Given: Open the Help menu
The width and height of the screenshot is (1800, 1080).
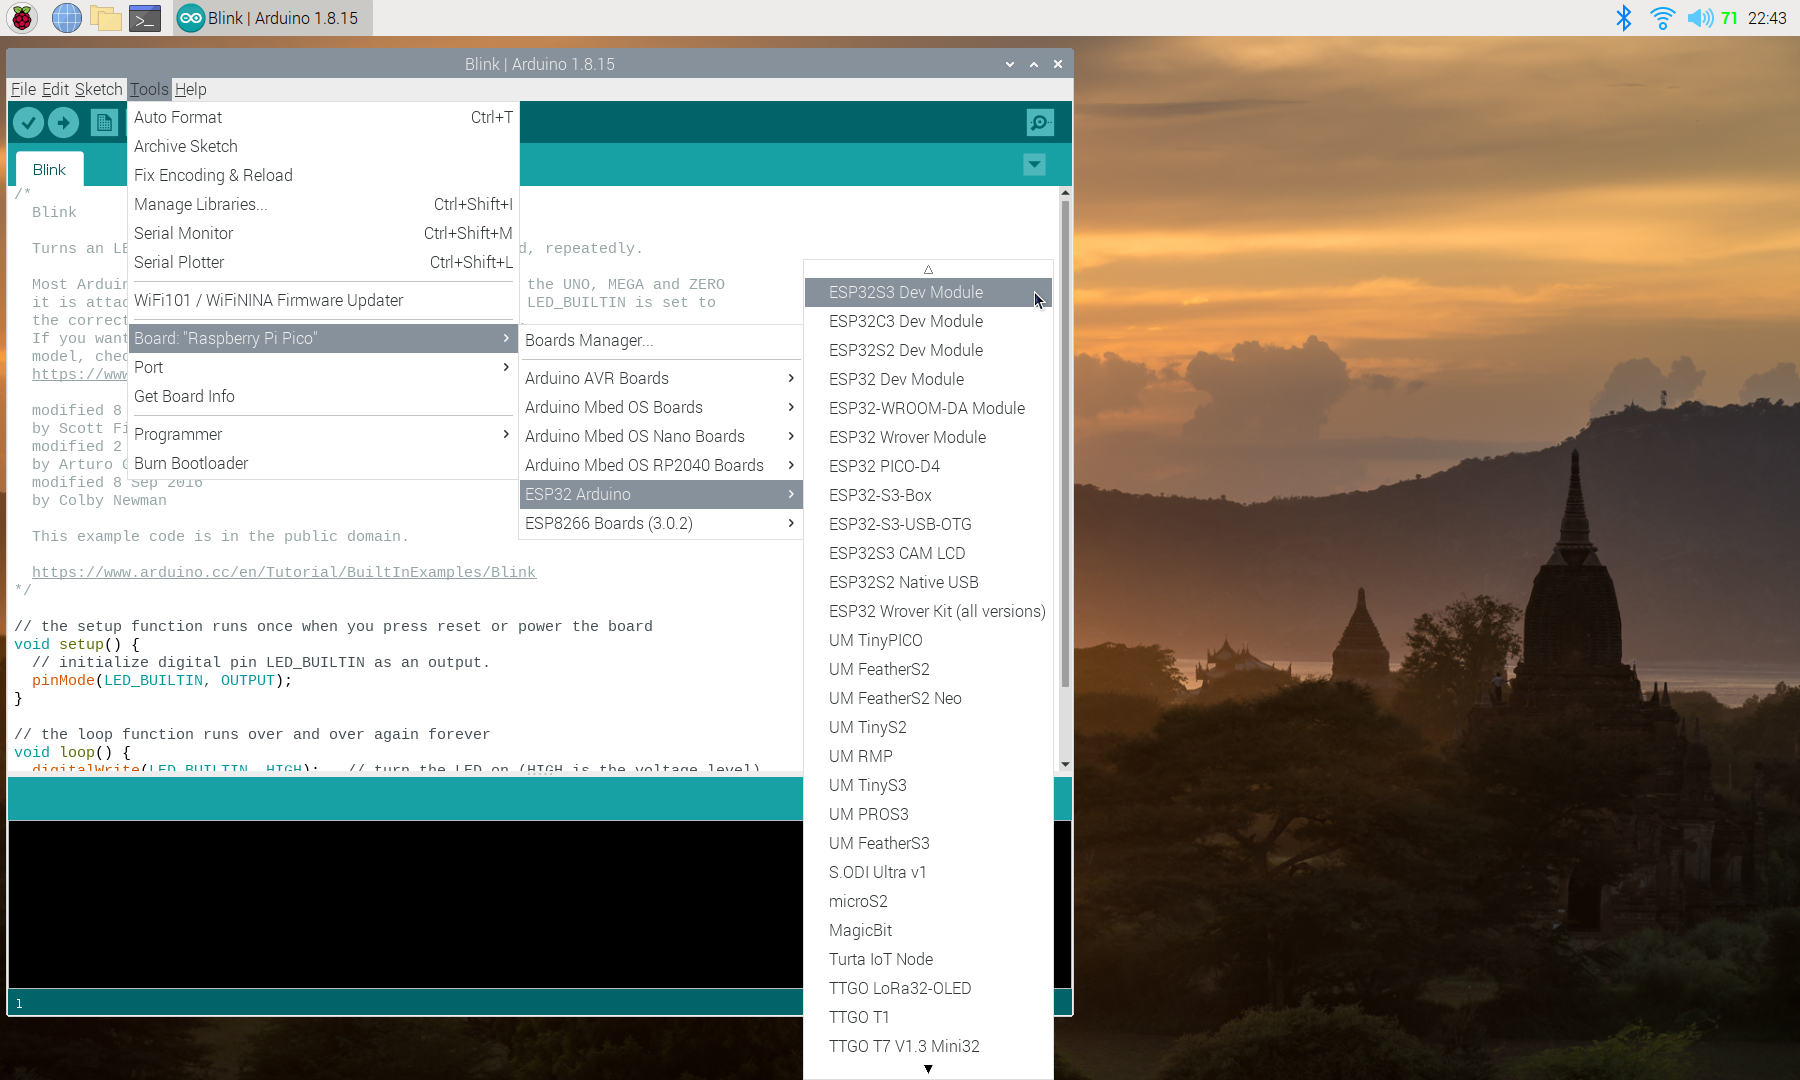Looking at the screenshot, I should 190,89.
